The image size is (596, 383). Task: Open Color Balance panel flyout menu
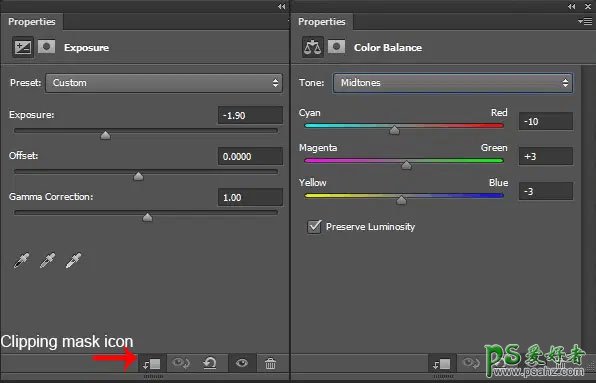click(585, 22)
